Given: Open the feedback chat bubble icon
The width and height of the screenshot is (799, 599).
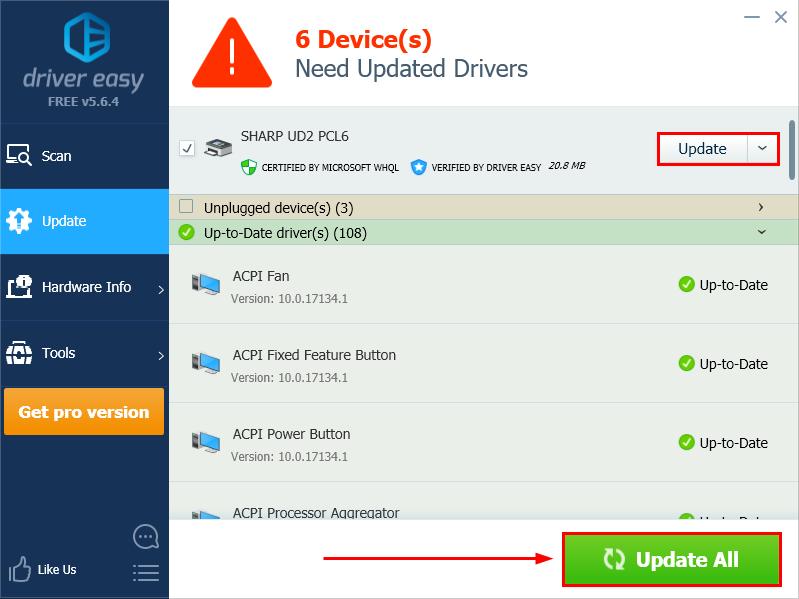Looking at the screenshot, I should pos(146,537).
